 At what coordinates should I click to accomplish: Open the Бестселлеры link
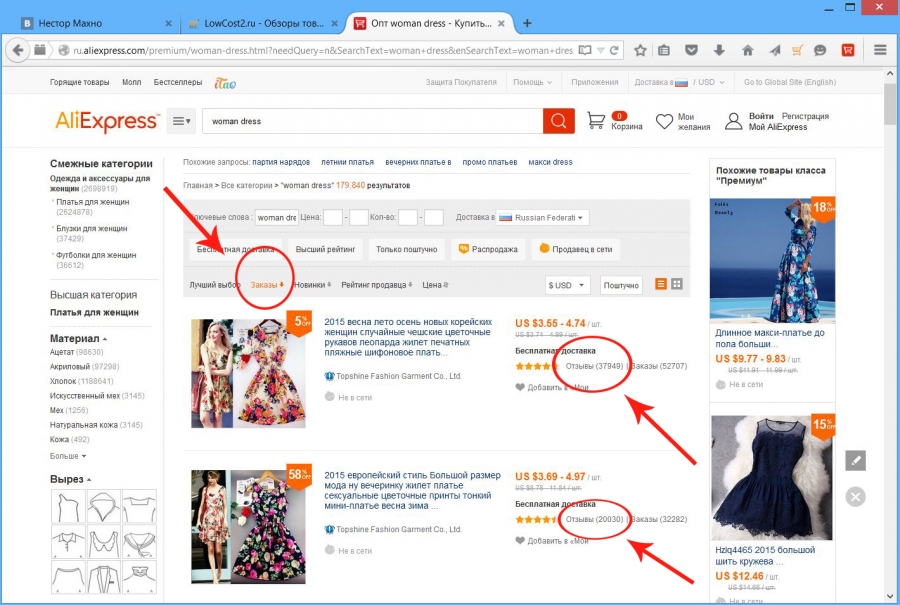pos(177,82)
